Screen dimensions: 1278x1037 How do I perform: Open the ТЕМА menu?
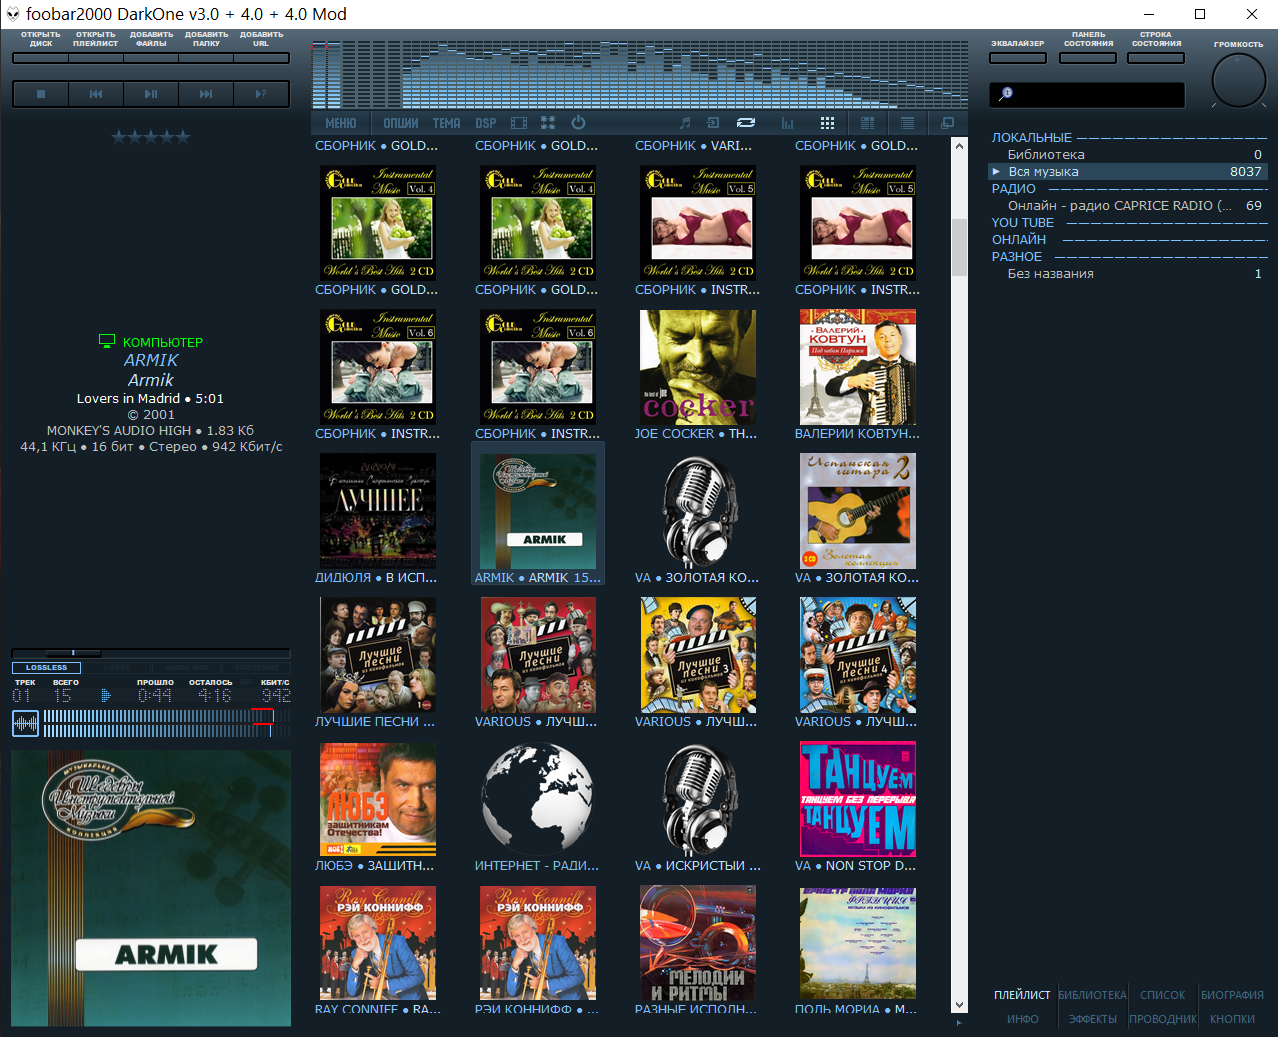coord(447,123)
